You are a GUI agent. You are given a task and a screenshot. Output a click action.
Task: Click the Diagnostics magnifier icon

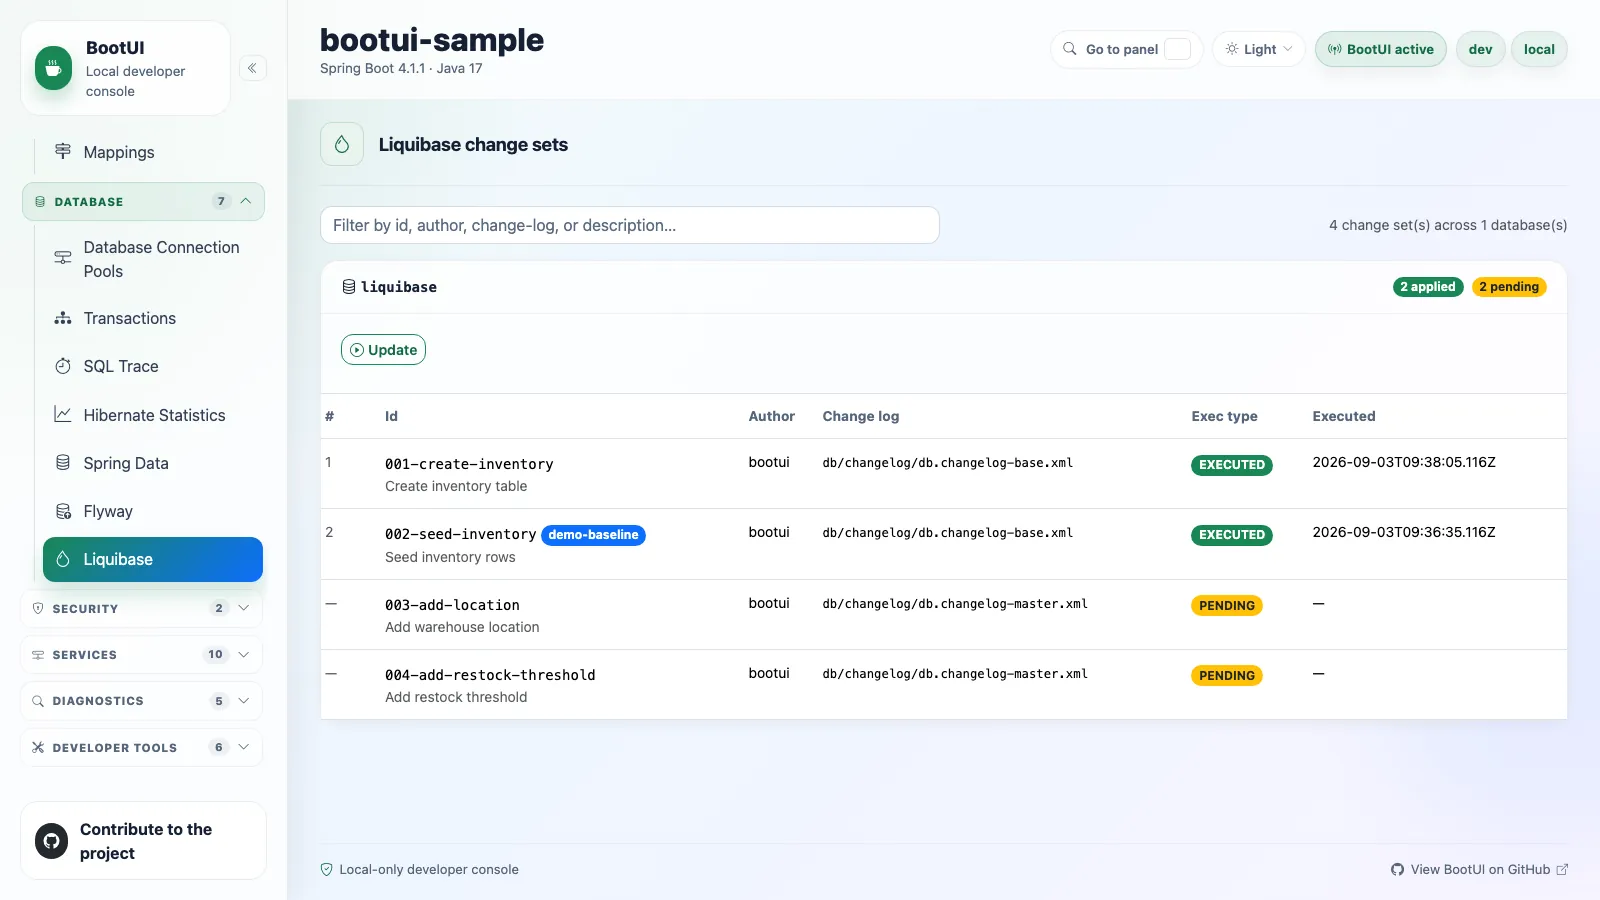point(38,701)
